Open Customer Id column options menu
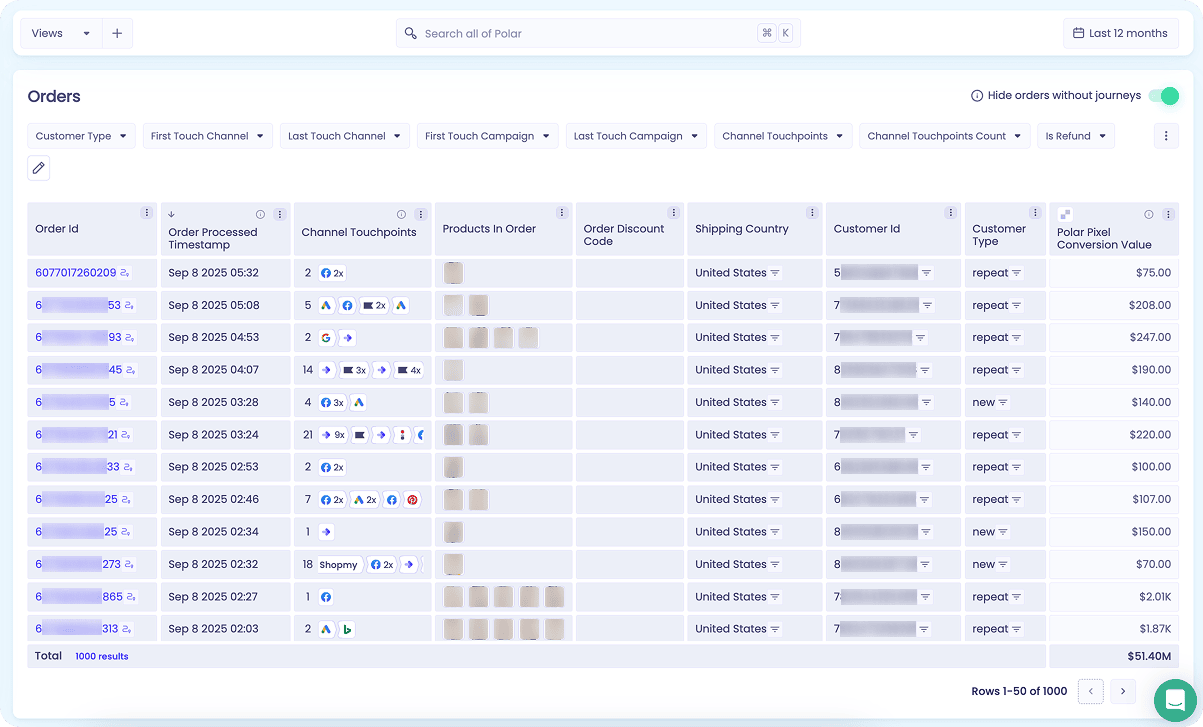 pos(951,213)
